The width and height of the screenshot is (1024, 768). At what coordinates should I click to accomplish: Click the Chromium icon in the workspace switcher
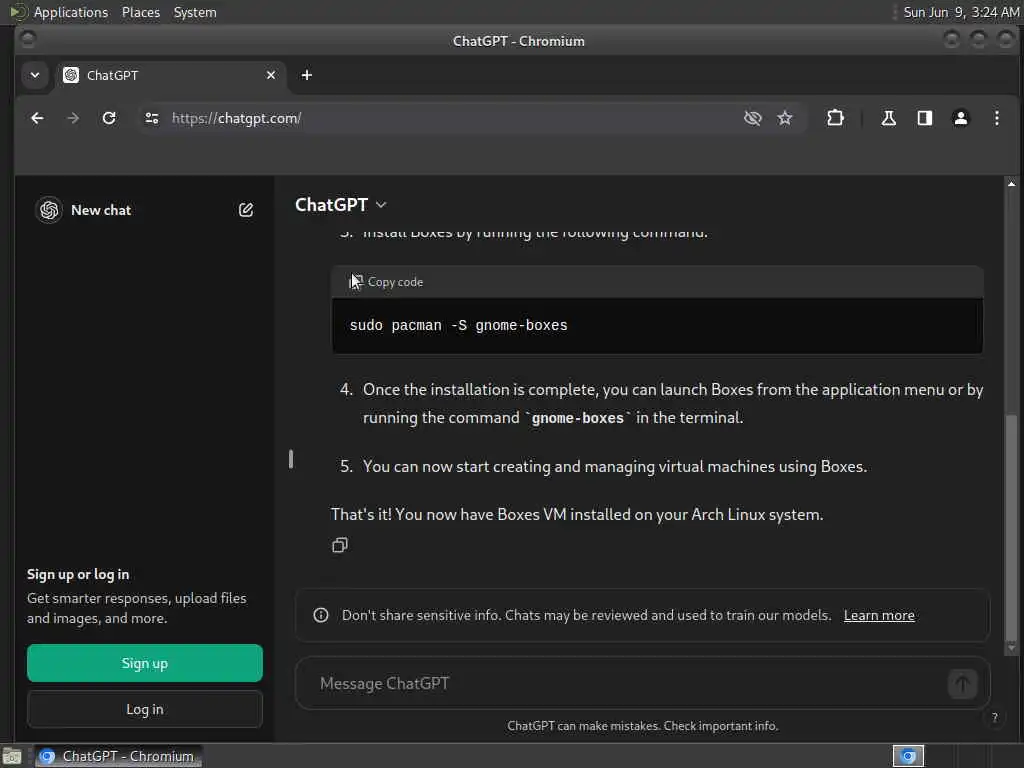tap(908, 756)
